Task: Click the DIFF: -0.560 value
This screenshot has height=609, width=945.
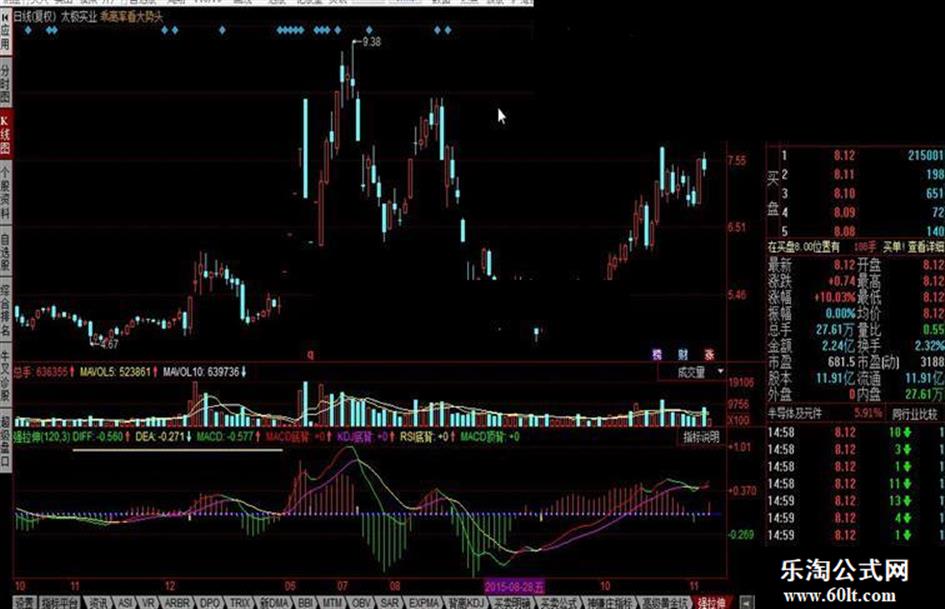Action: [x=98, y=437]
